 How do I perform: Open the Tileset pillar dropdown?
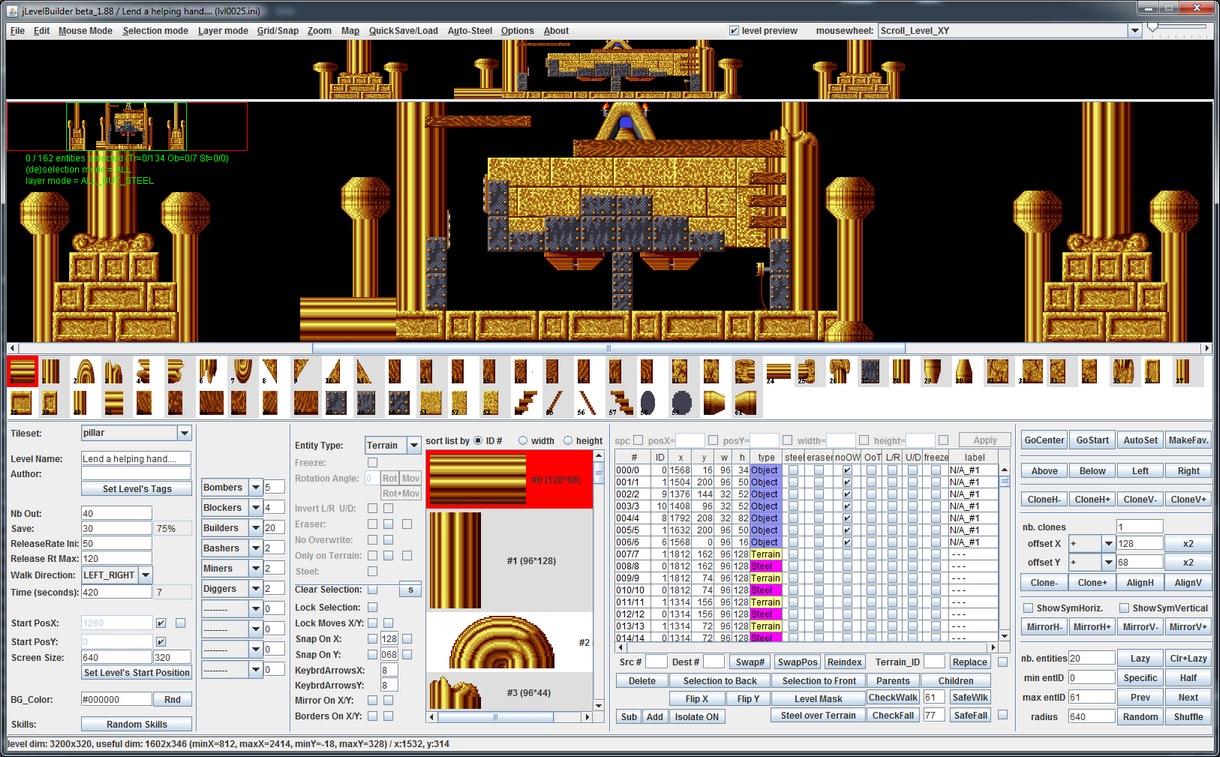184,433
